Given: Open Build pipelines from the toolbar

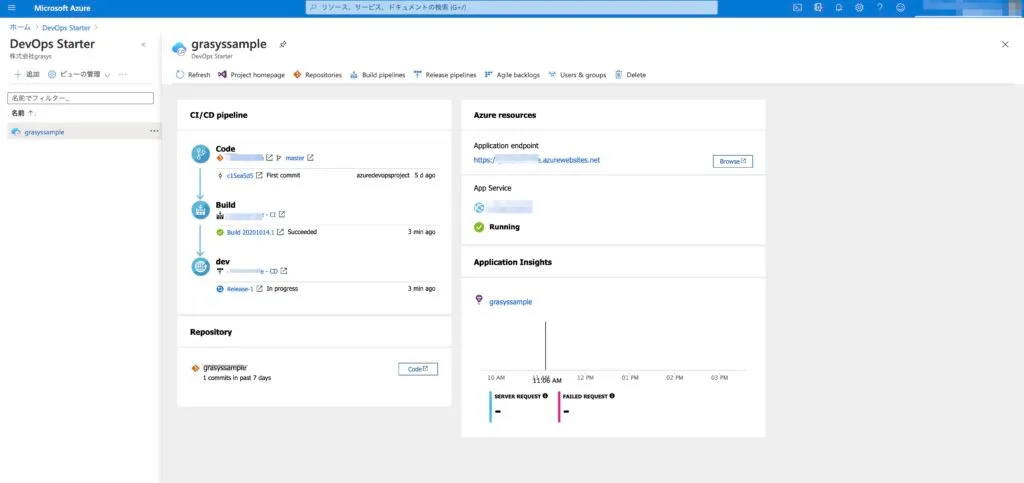Looking at the screenshot, I should [377, 74].
